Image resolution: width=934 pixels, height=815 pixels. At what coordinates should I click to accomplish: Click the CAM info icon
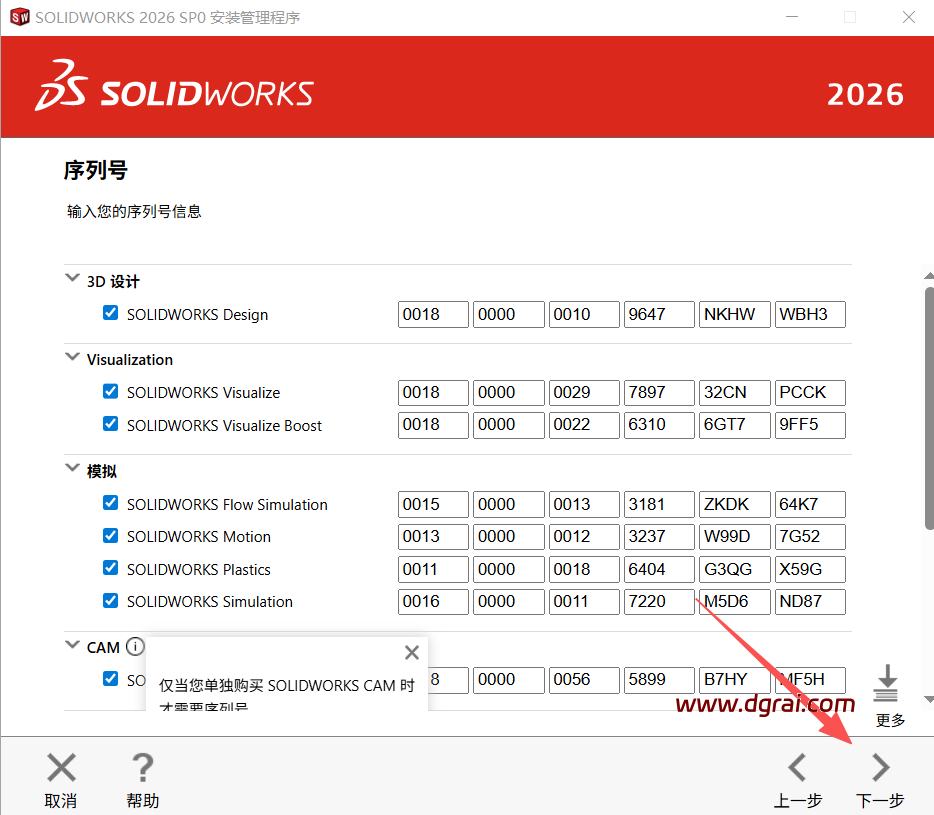coord(135,647)
